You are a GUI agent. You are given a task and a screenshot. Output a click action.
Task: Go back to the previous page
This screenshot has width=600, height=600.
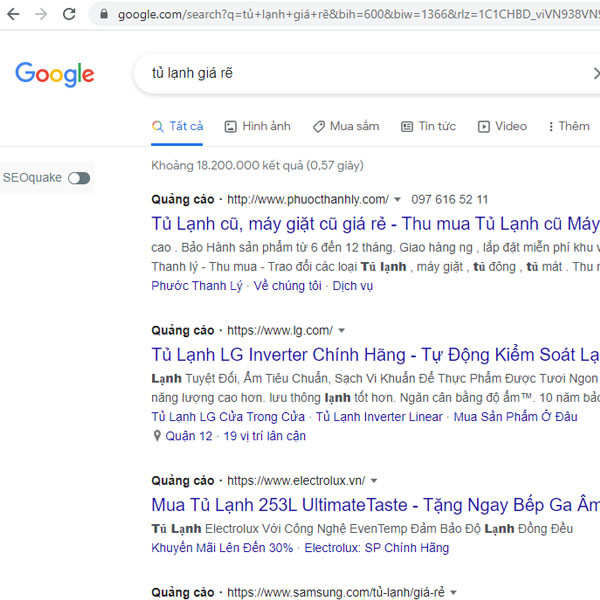pos(14,14)
